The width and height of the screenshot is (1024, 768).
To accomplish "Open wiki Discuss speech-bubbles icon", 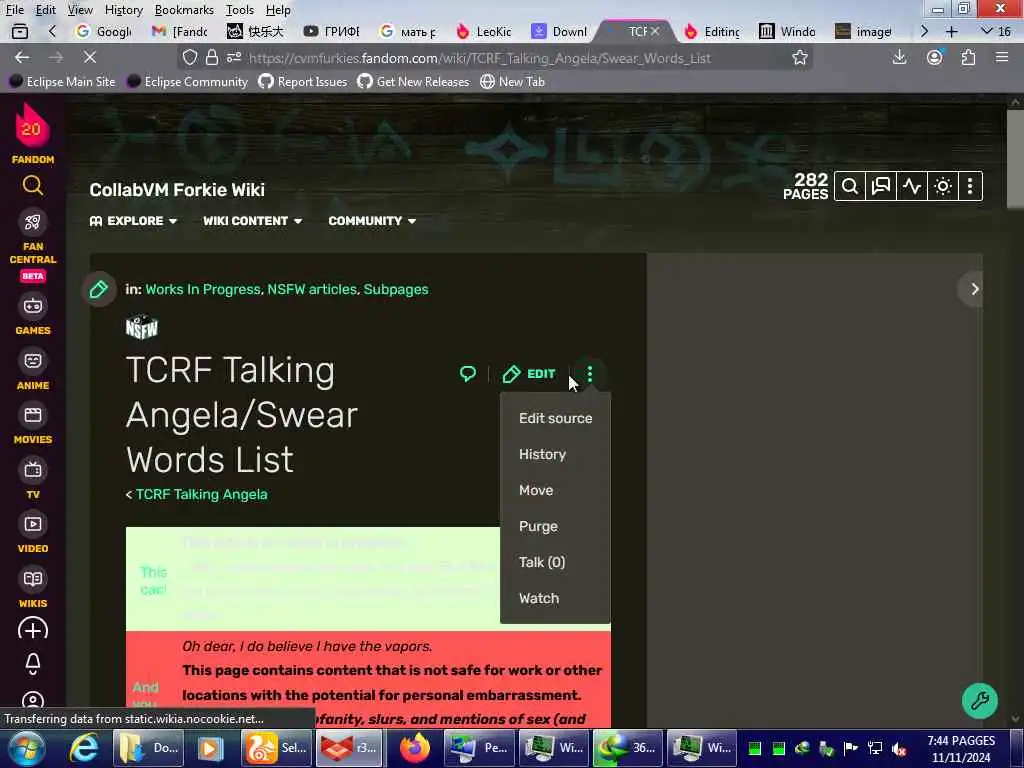I will pyautogui.click(x=880, y=187).
